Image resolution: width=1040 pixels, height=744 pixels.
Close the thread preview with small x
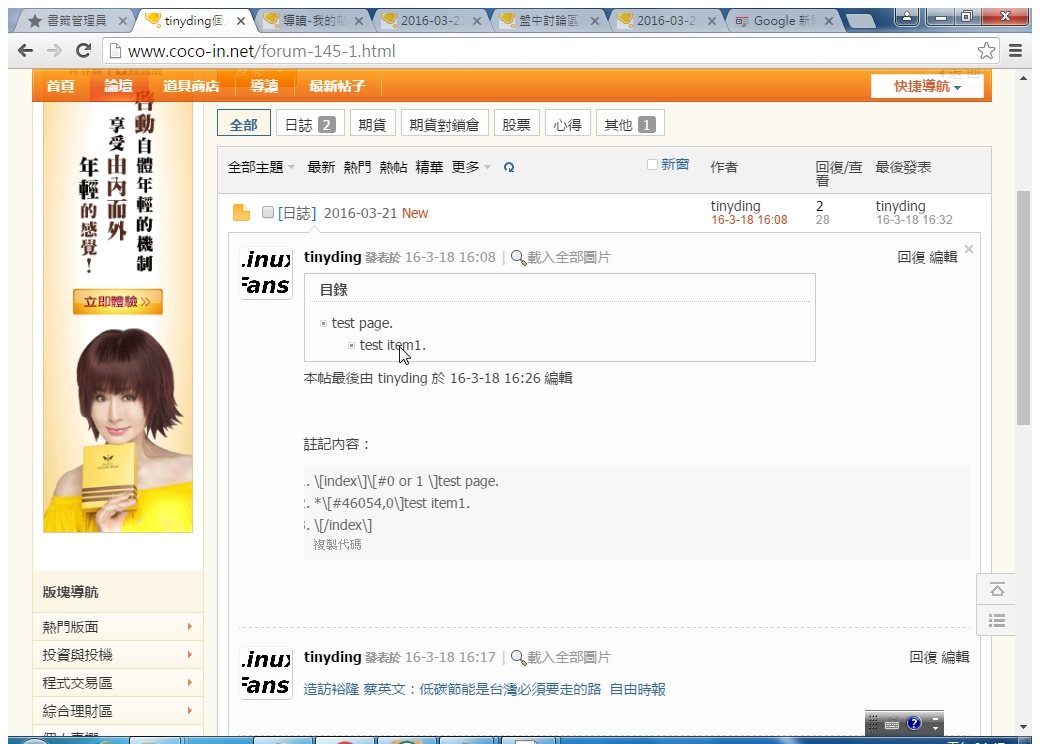[x=969, y=249]
